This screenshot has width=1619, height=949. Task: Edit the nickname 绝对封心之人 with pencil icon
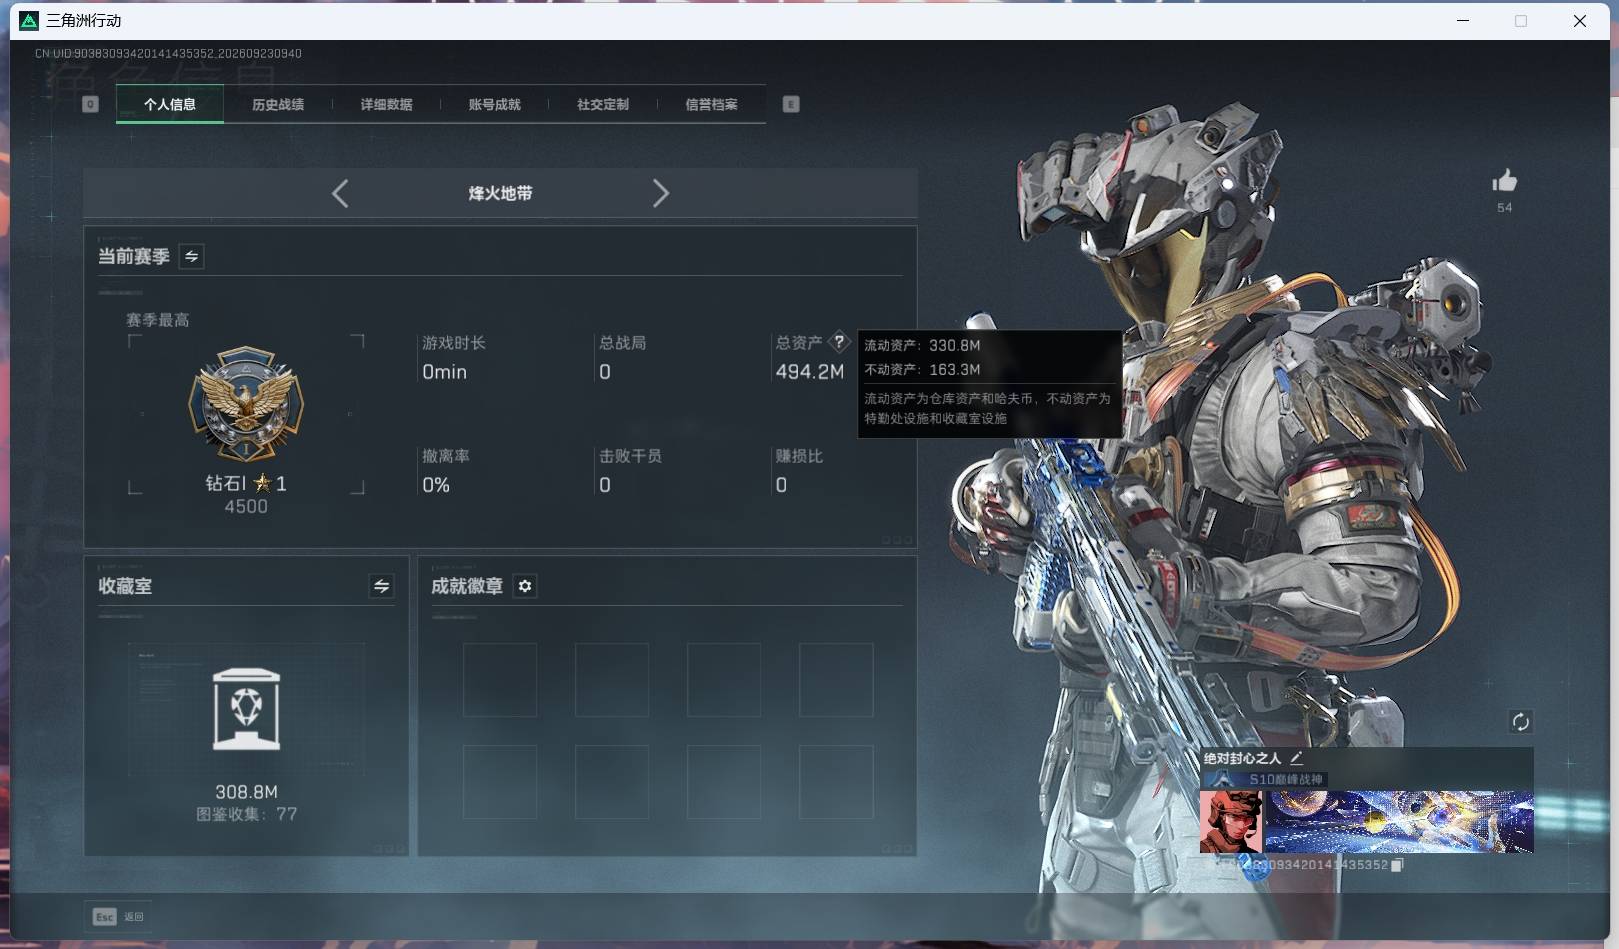pos(1296,758)
